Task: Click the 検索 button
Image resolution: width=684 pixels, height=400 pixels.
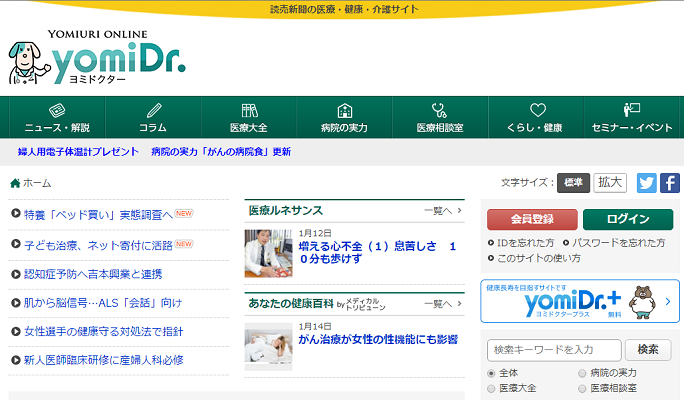Action: click(648, 350)
